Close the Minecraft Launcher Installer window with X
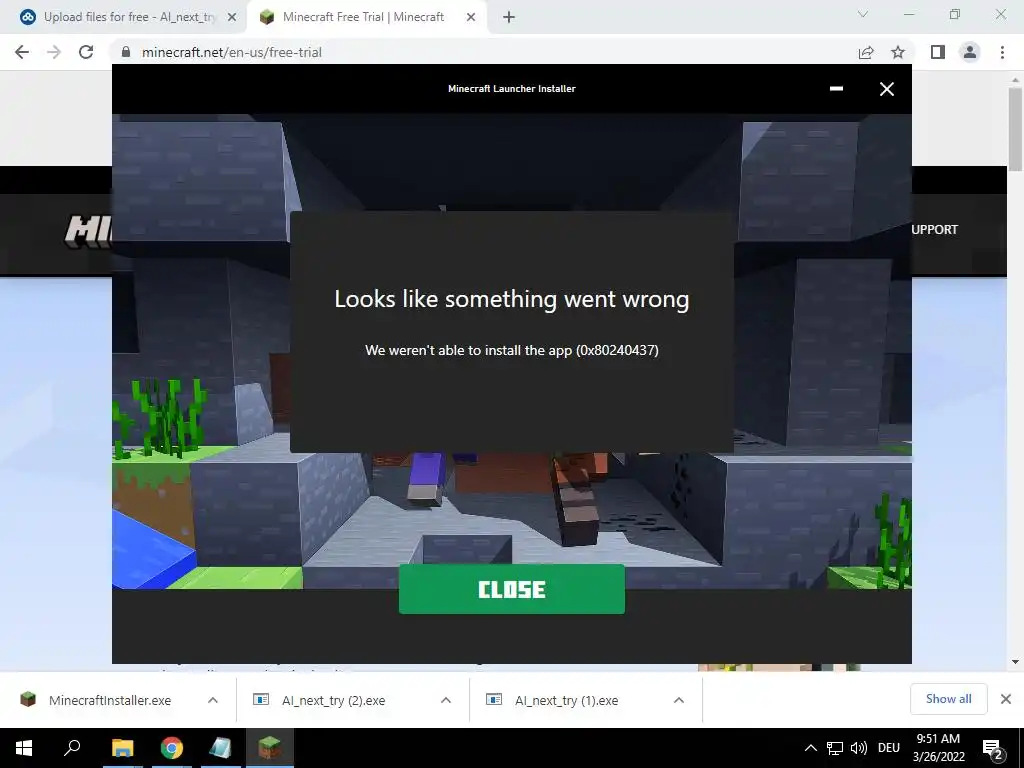This screenshot has height=768, width=1024. coord(886,89)
